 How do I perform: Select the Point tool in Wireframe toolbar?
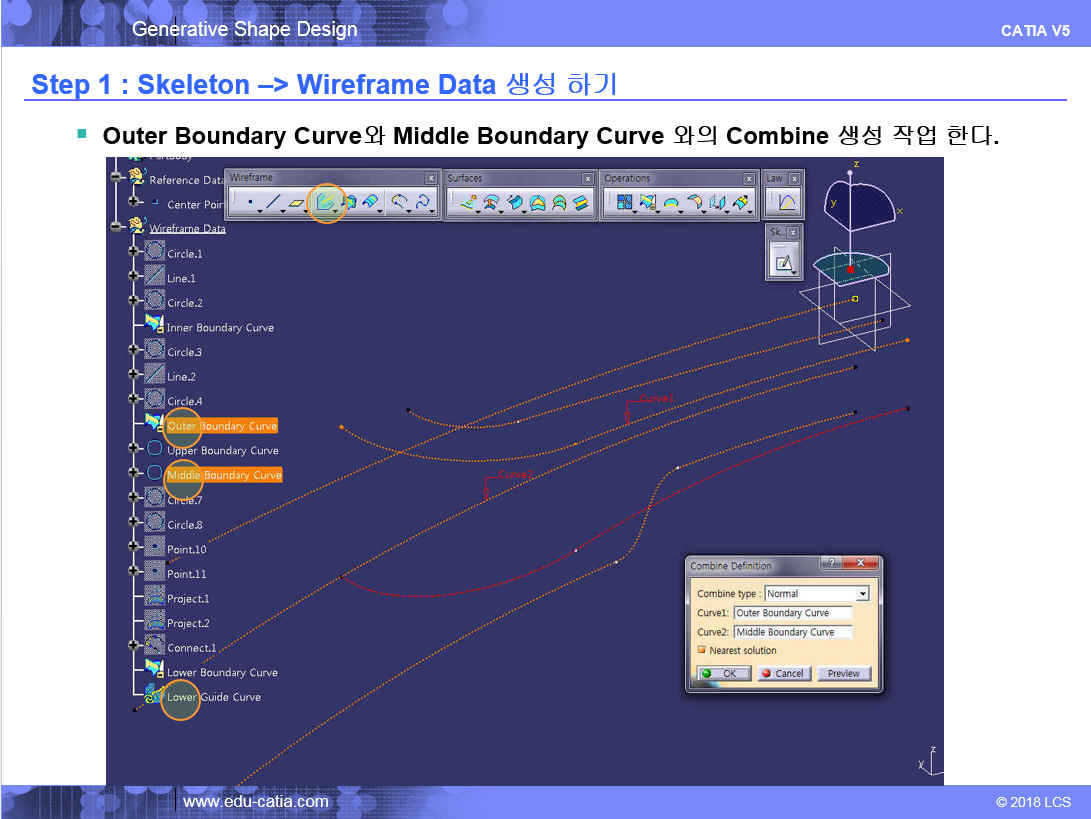point(250,203)
